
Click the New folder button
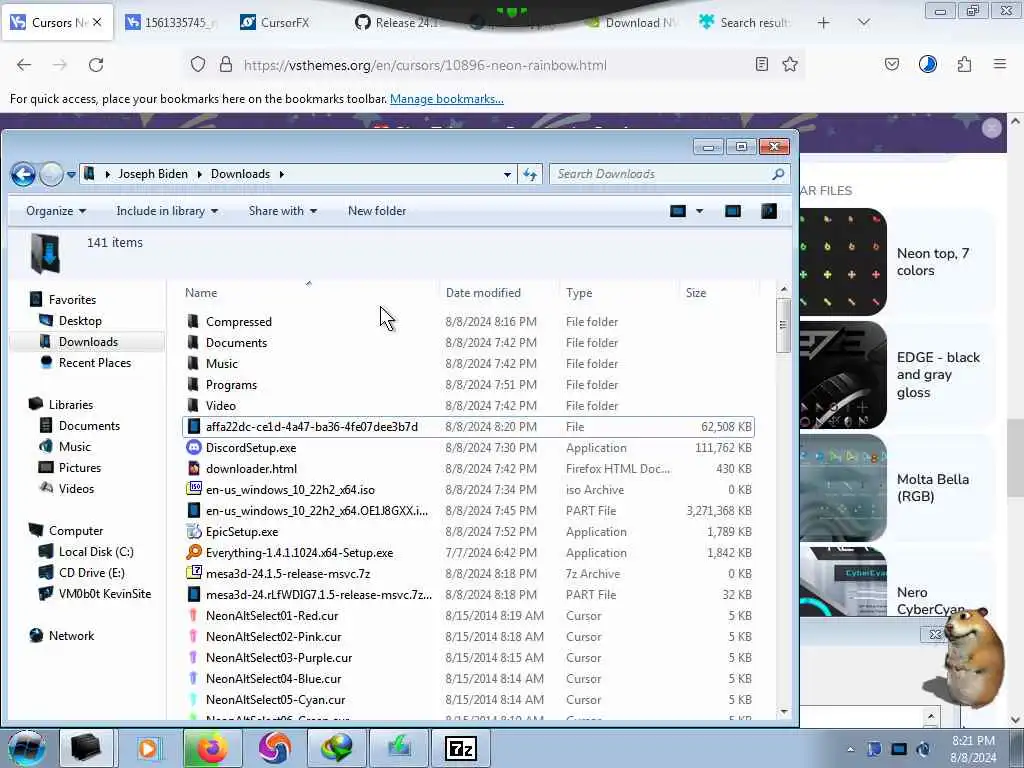tap(377, 211)
